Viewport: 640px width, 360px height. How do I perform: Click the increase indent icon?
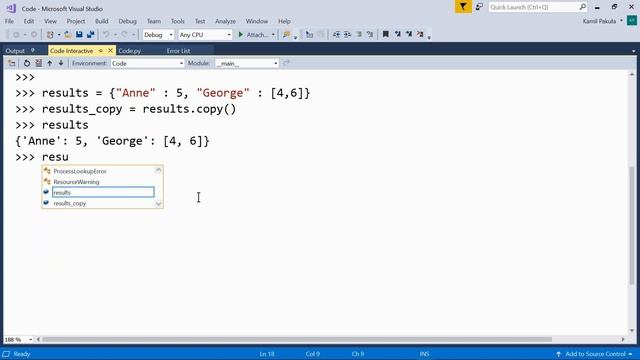[x=347, y=35]
